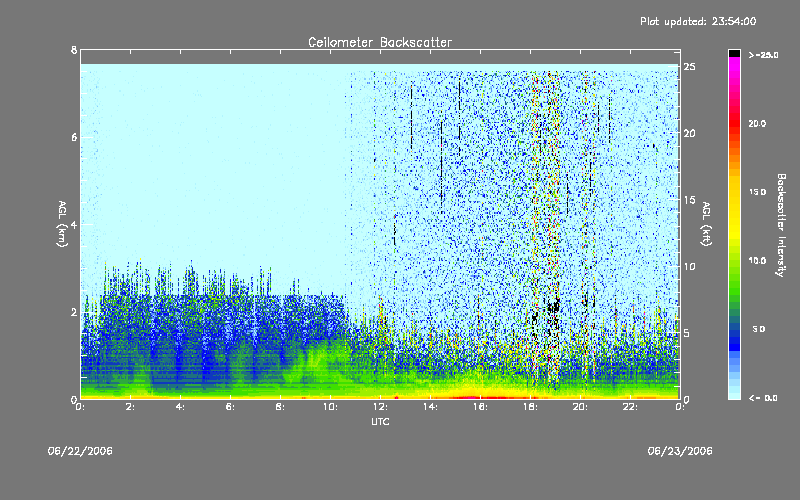
Task: Click the "5" tick on kft axis
Action: tap(687, 333)
